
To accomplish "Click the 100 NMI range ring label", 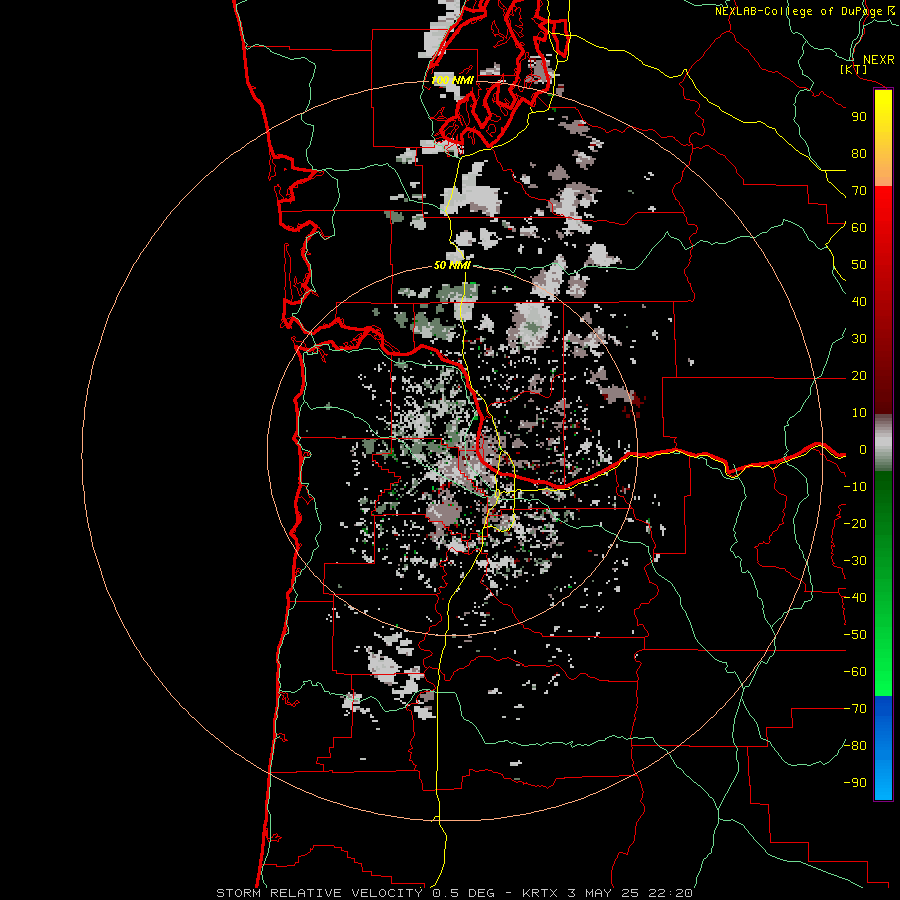I will click(452, 80).
